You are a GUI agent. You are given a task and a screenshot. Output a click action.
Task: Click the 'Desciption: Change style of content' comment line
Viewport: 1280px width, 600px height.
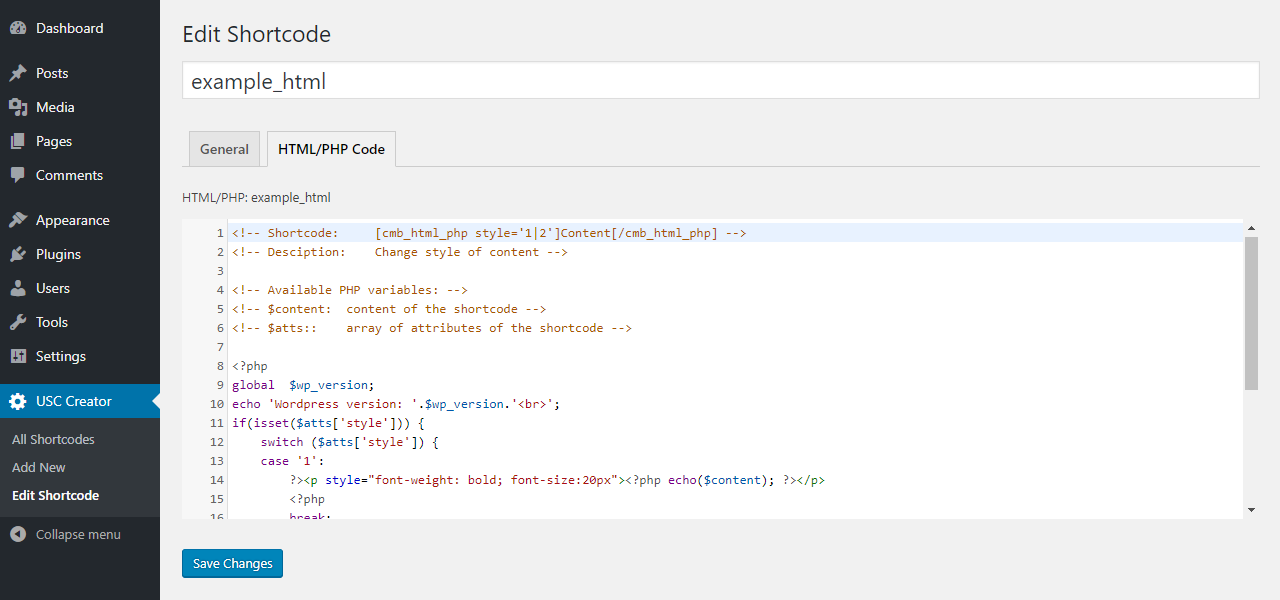click(x=400, y=252)
